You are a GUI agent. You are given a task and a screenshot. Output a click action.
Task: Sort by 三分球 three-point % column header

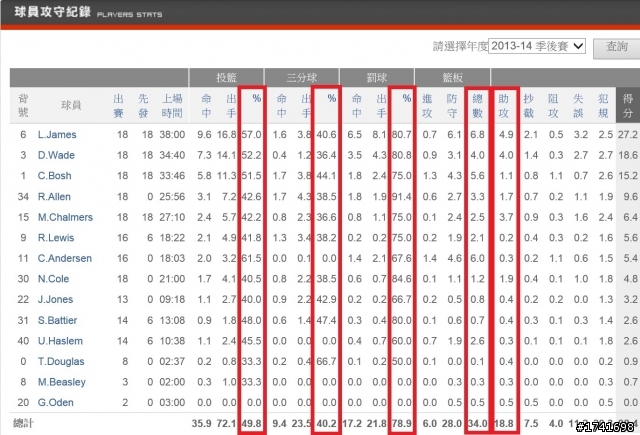tap(331, 98)
